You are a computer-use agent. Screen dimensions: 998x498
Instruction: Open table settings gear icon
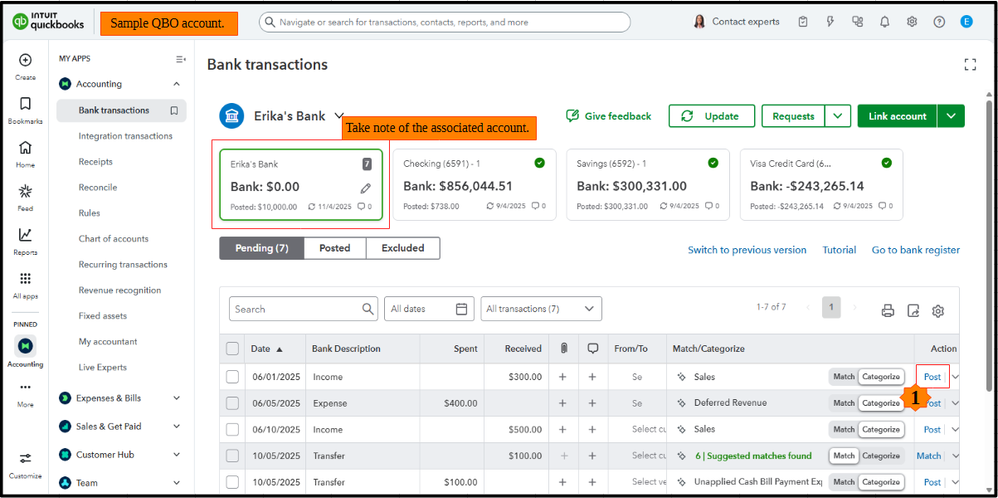[x=938, y=311]
